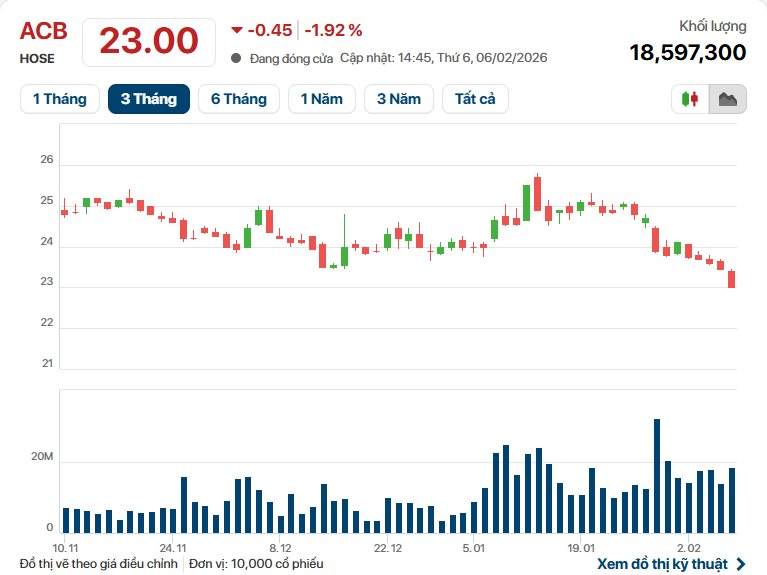Click the 23.00 current price box
767x575 pixels.
pos(148,41)
